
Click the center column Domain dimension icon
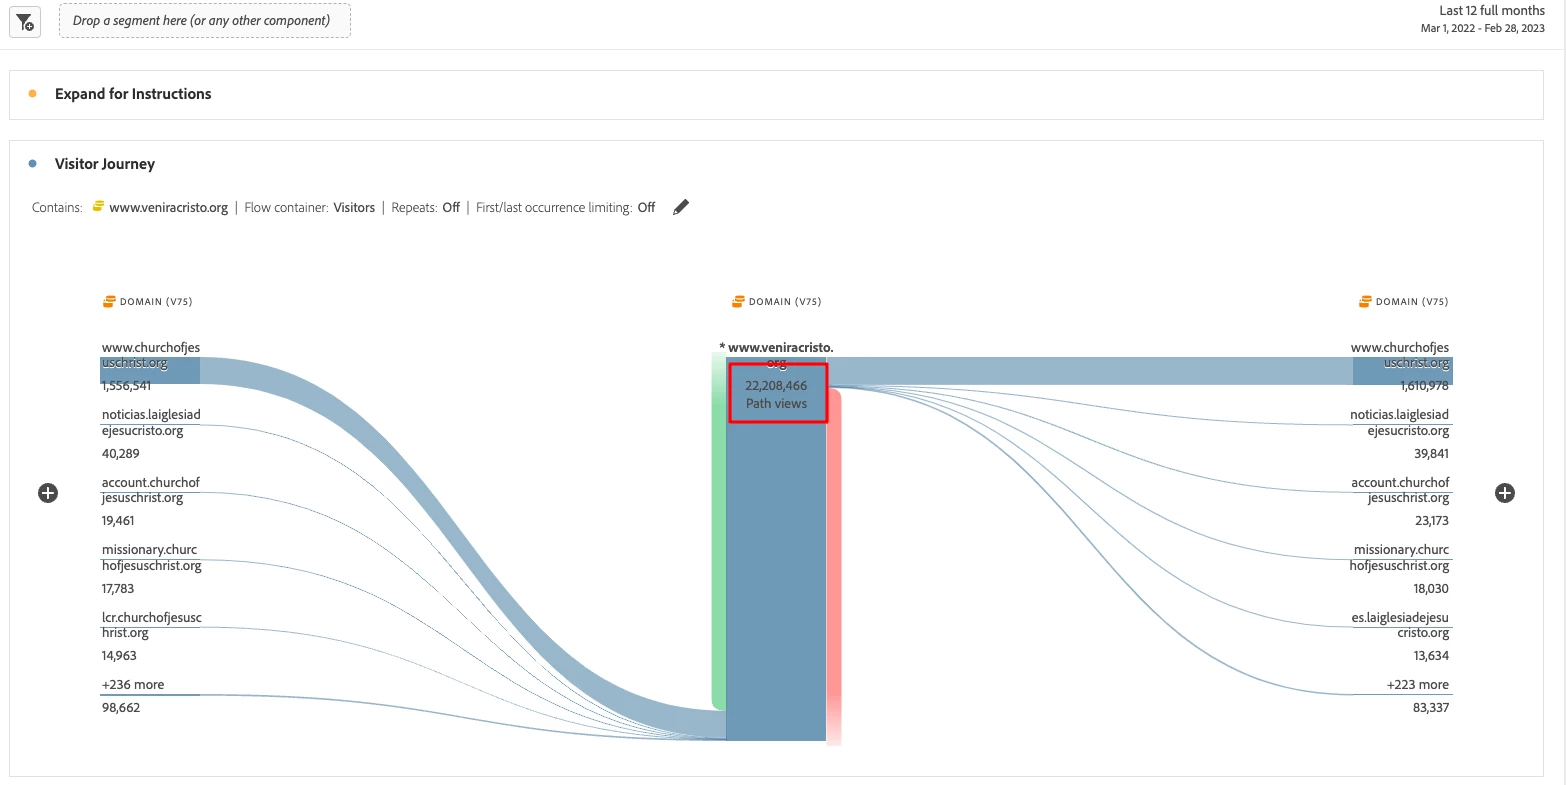738,301
